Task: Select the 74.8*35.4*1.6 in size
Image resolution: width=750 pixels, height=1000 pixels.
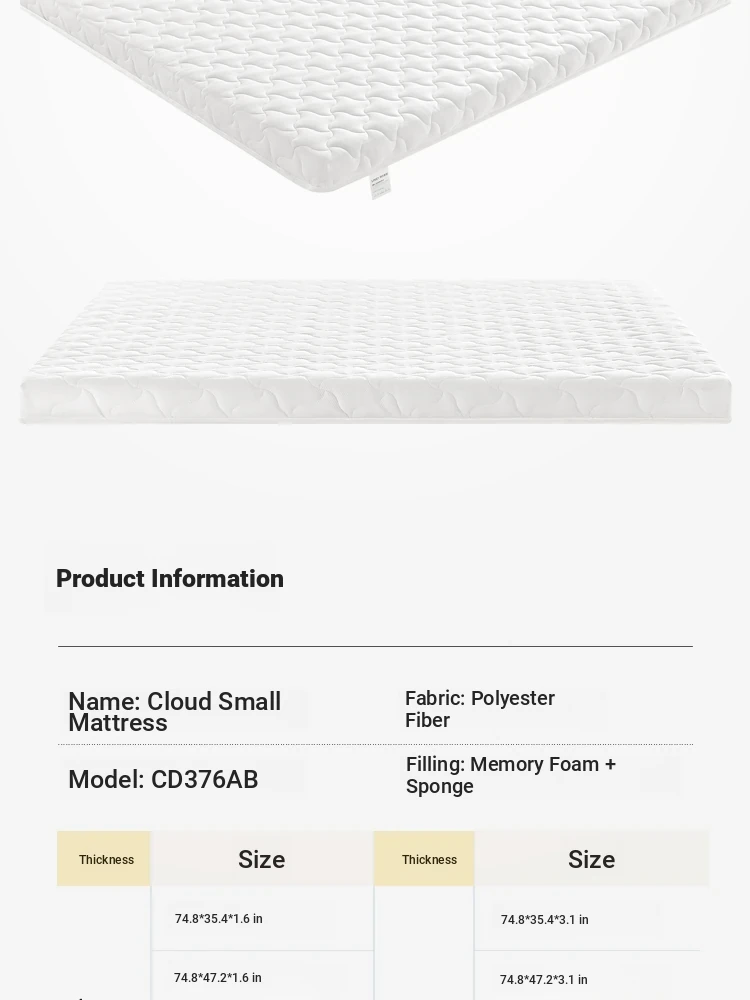Action: click(x=219, y=919)
